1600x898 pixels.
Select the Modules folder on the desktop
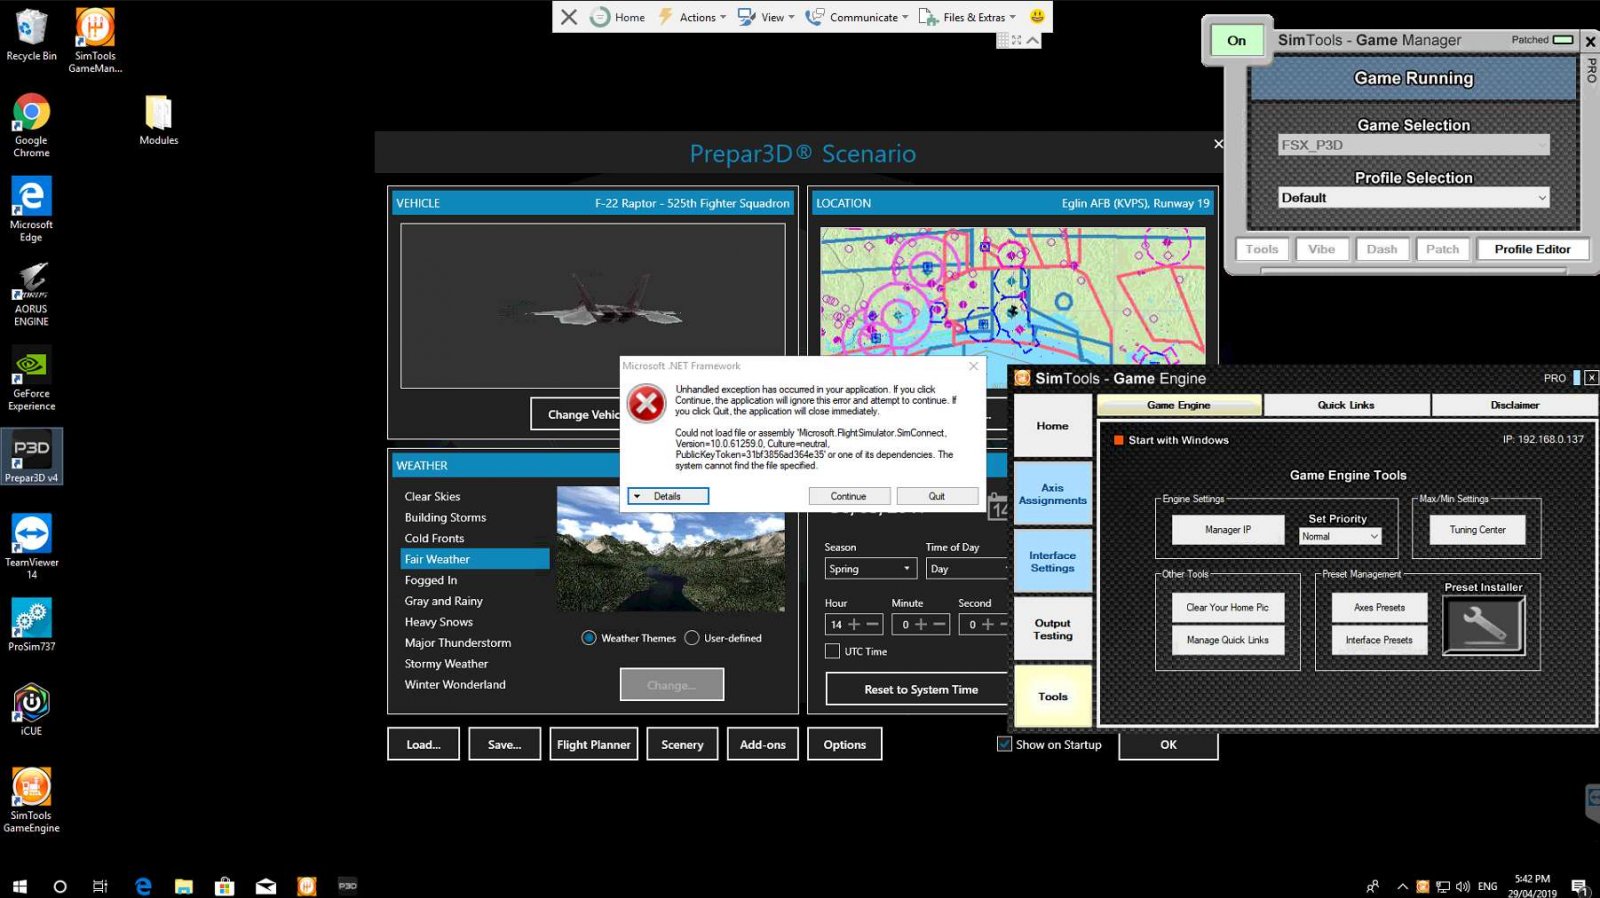[158, 120]
